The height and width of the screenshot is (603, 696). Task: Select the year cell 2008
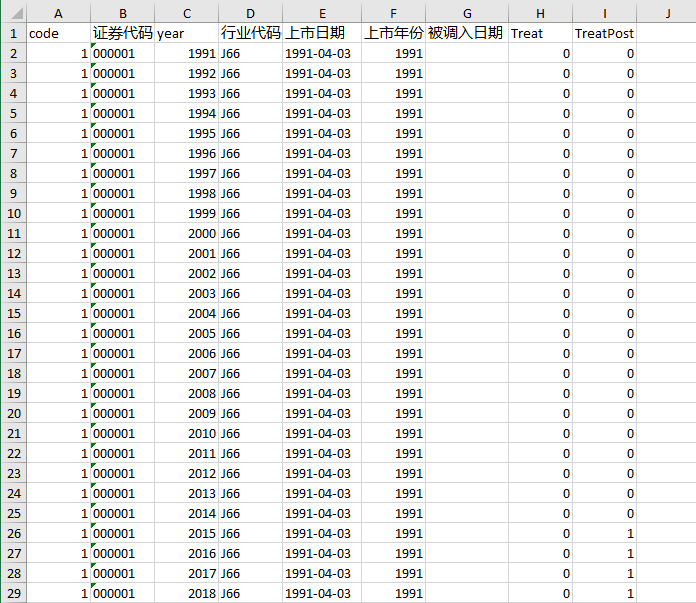click(x=186, y=393)
